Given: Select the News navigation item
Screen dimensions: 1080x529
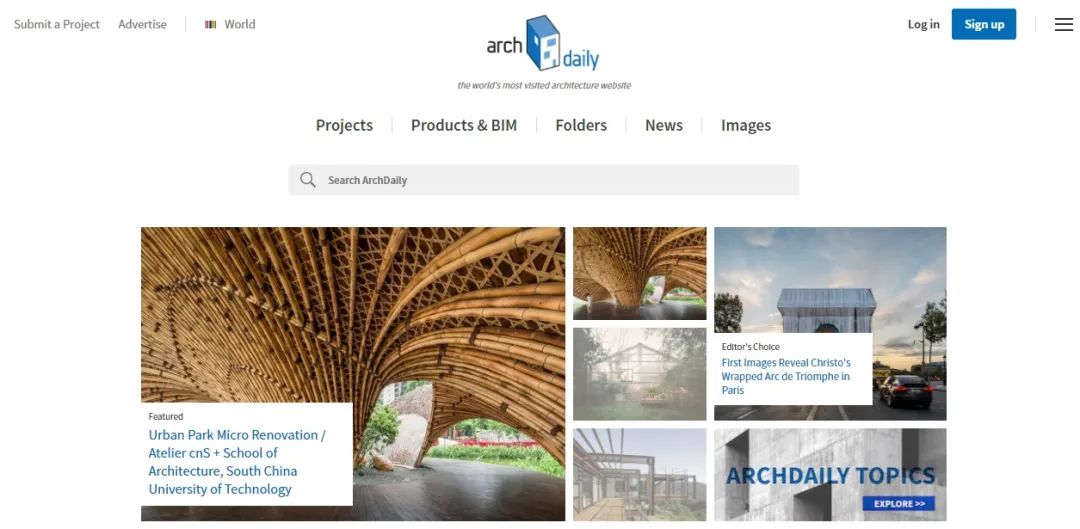Looking at the screenshot, I should click(664, 125).
